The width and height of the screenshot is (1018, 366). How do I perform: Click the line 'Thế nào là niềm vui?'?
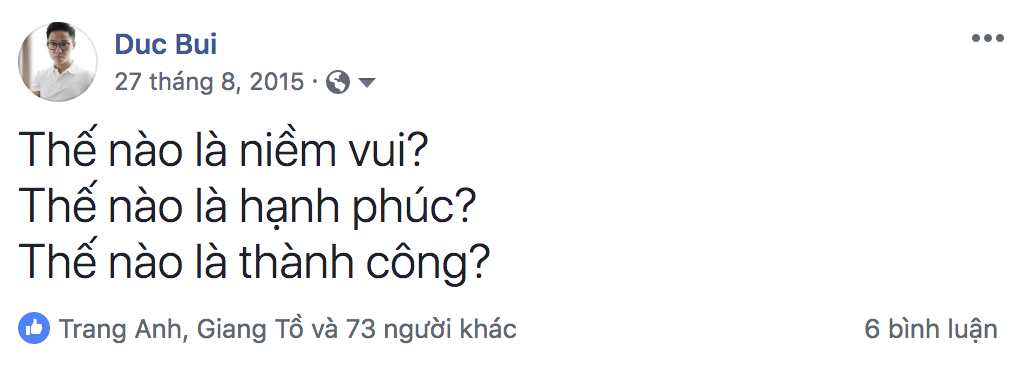(223, 151)
